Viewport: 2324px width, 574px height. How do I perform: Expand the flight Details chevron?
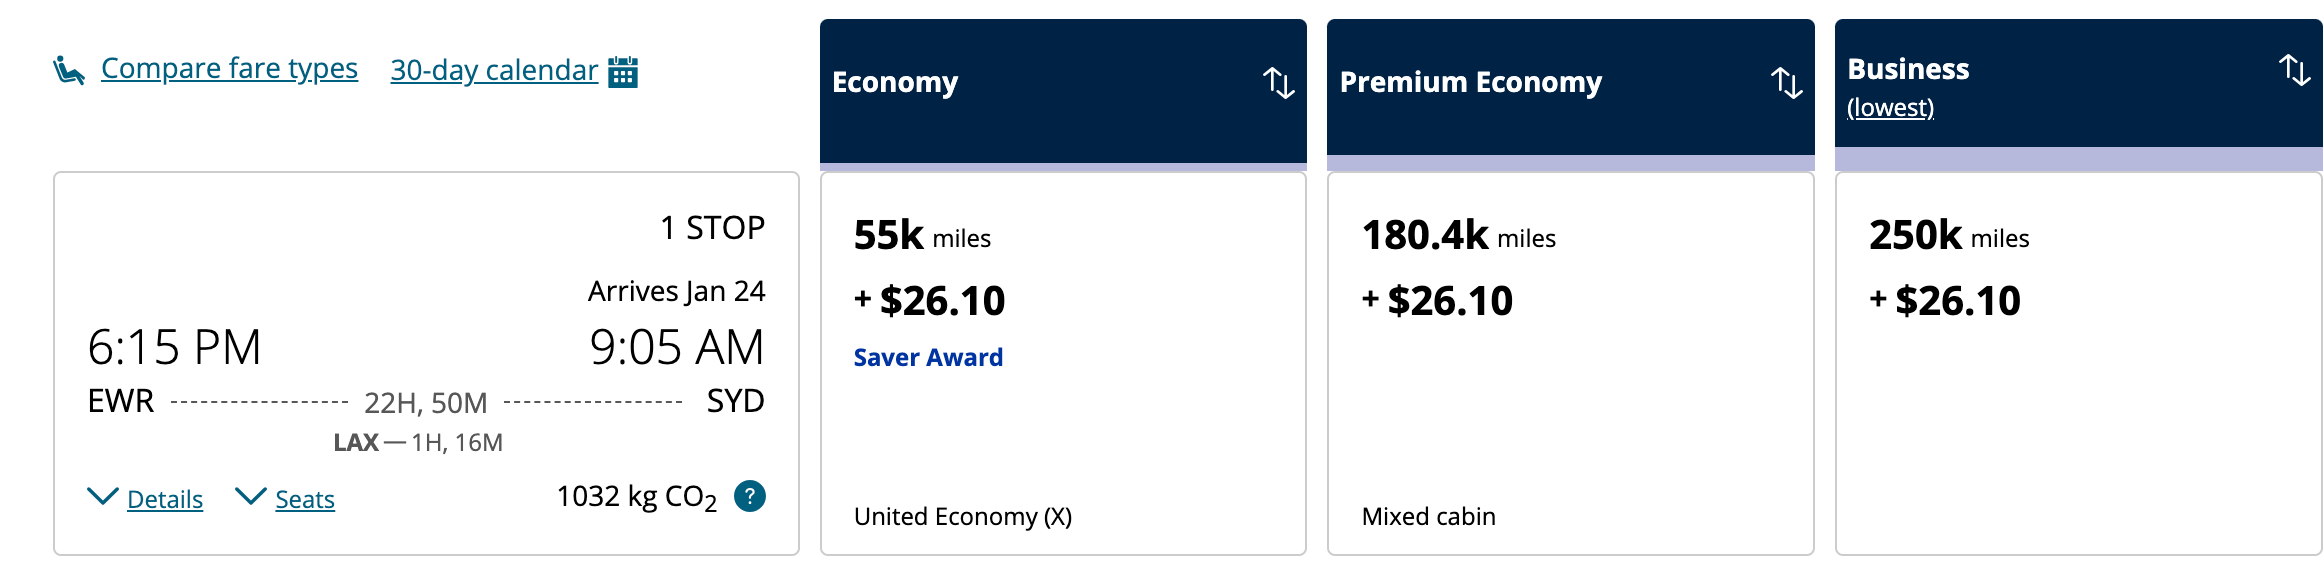(102, 497)
